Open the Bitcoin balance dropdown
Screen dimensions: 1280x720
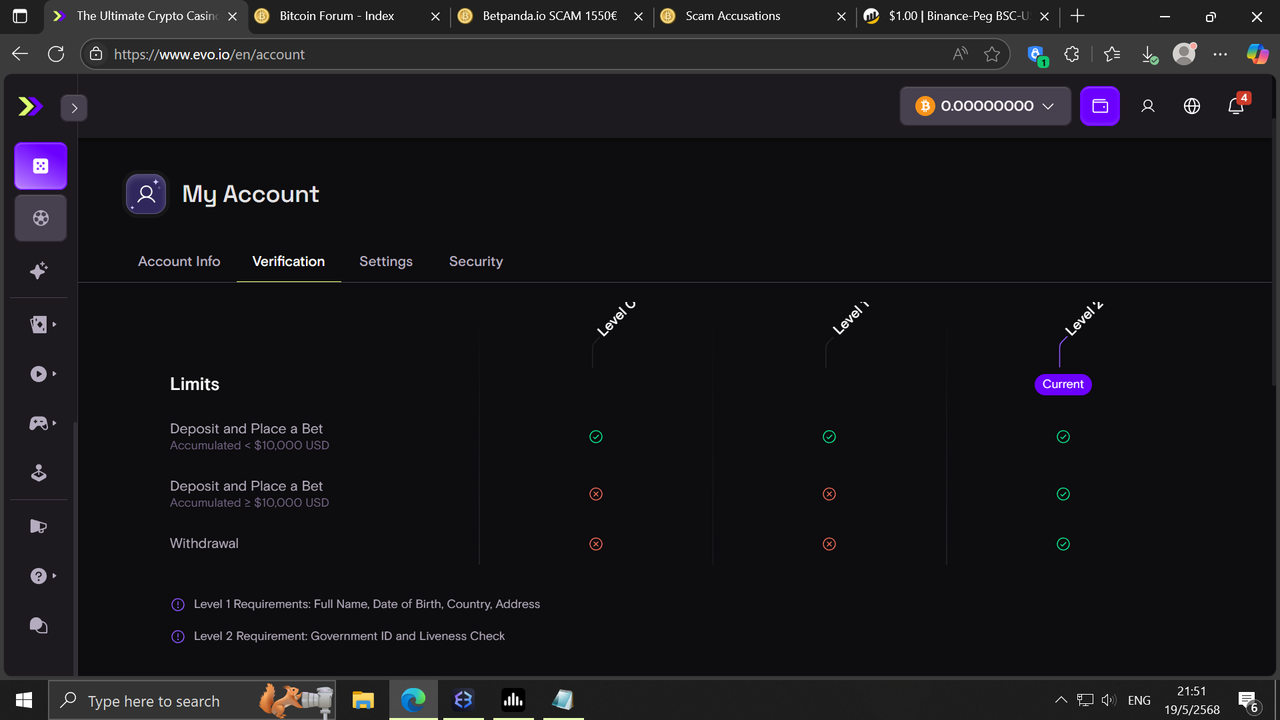(x=985, y=105)
